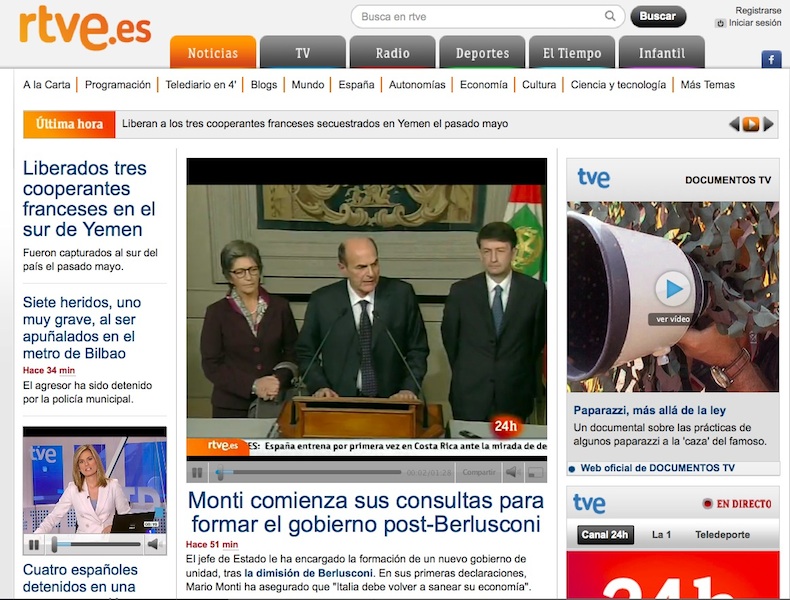Open the El Tiempo tab

click(x=572, y=52)
